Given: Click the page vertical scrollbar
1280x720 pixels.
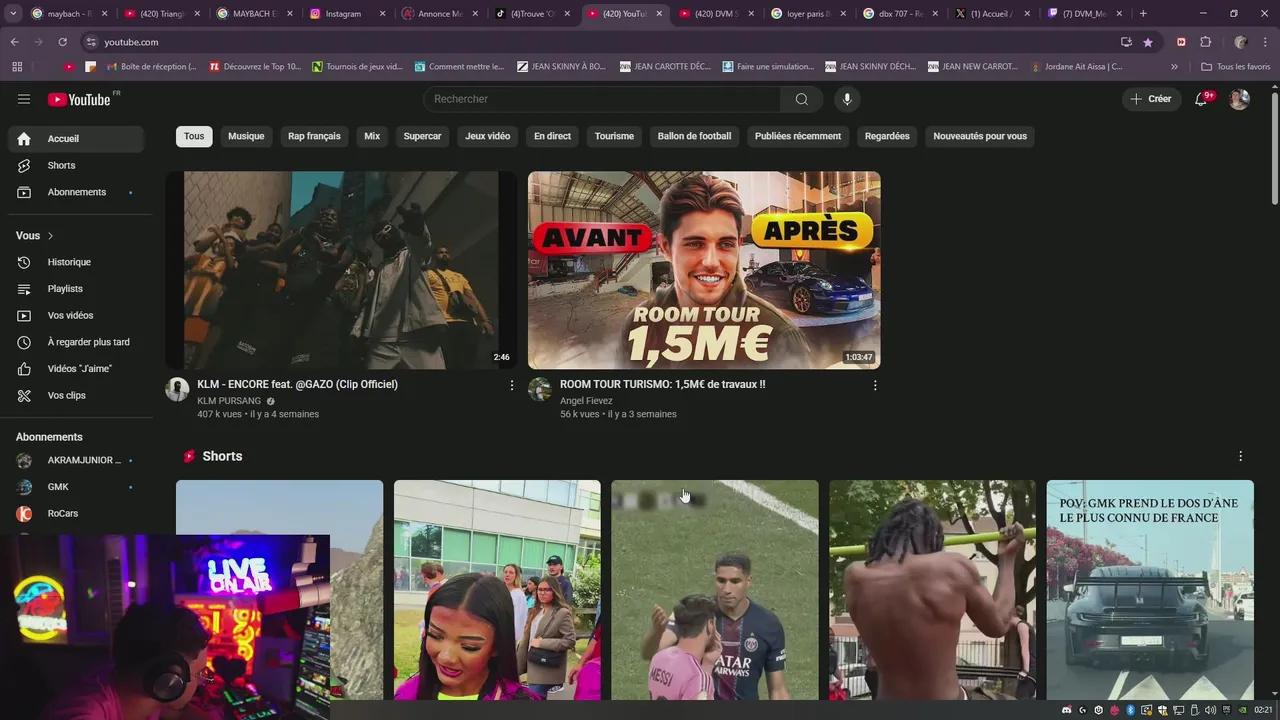Looking at the screenshot, I should 1274,150.
